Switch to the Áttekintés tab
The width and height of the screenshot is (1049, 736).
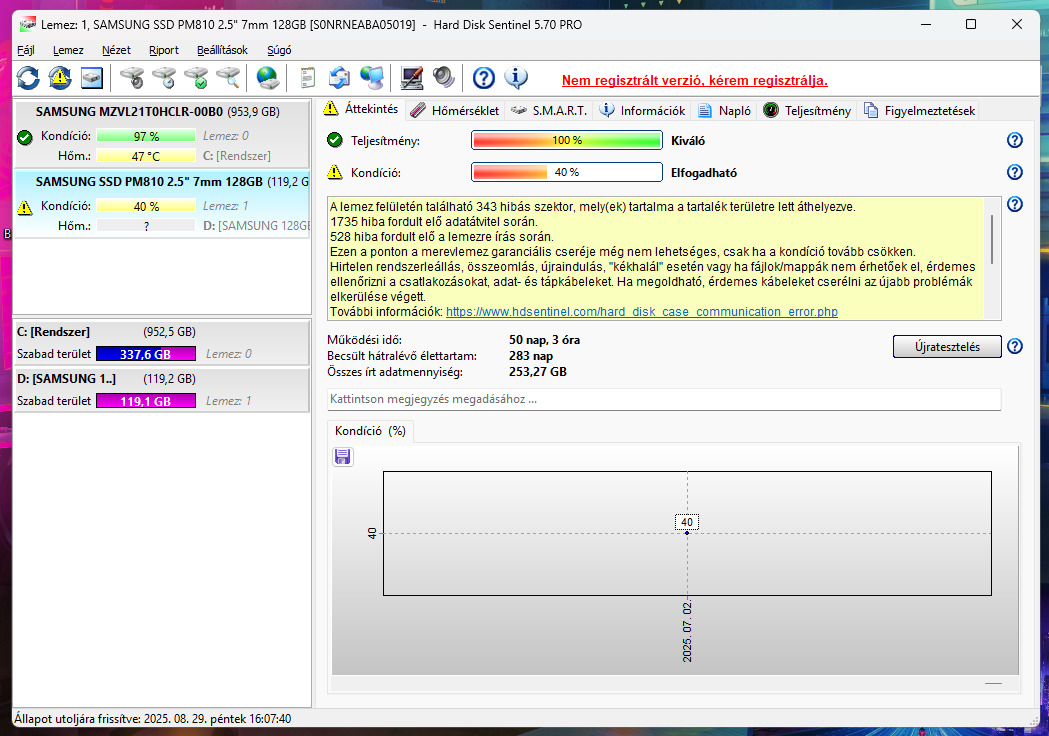point(361,109)
